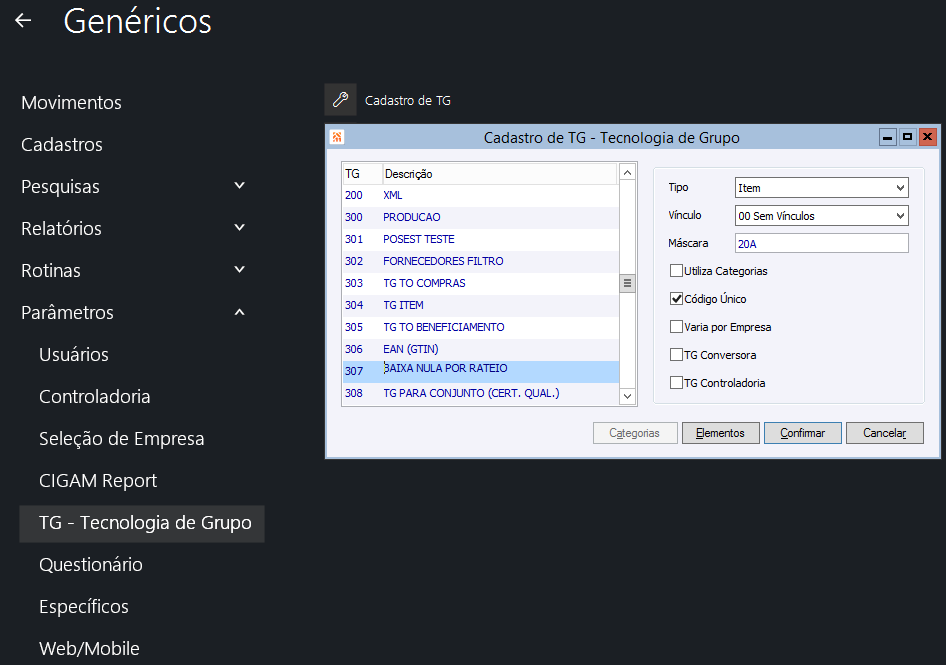The width and height of the screenshot is (946, 665).
Task: Select TG - Tecnologia de Grupo item
Action: (142, 523)
